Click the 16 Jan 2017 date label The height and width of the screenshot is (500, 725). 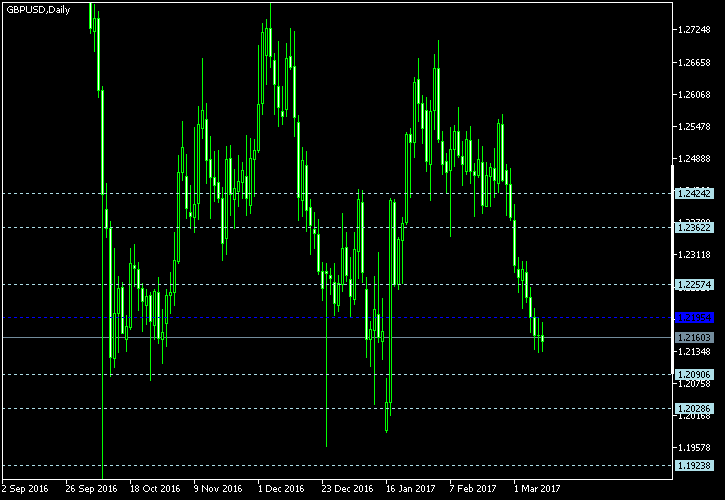tap(411, 488)
